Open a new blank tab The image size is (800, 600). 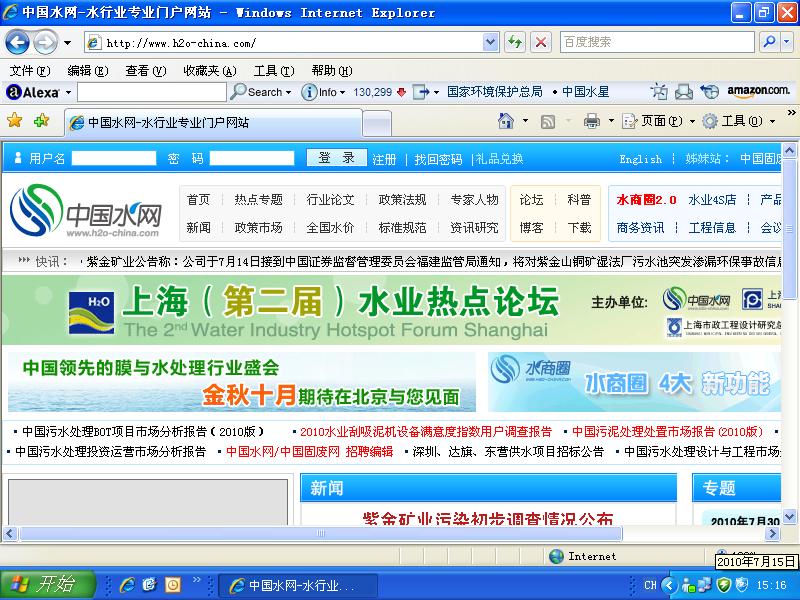coord(377,124)
